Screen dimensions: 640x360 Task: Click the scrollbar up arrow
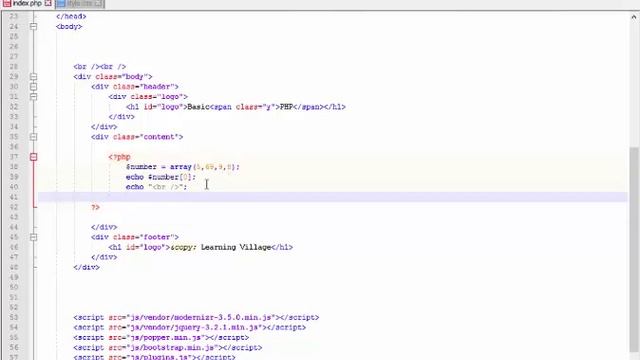[x=633, y=17]
